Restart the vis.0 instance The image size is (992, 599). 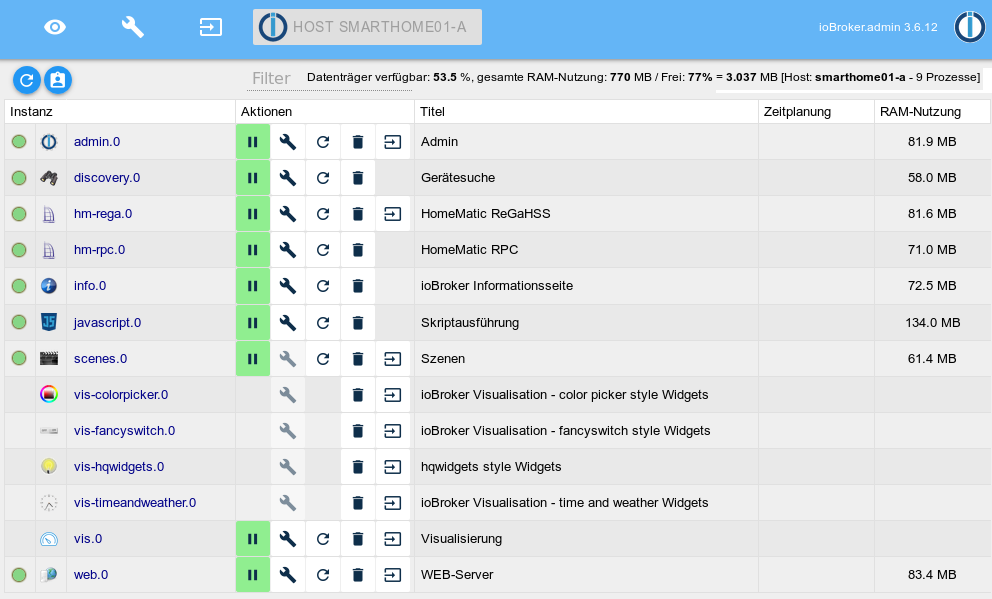[x=323, y=539]
